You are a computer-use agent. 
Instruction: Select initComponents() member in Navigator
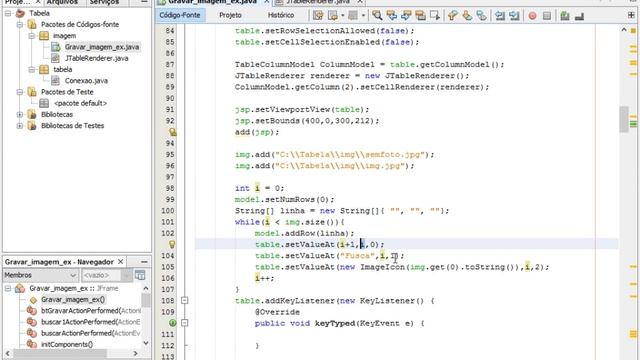67,344
